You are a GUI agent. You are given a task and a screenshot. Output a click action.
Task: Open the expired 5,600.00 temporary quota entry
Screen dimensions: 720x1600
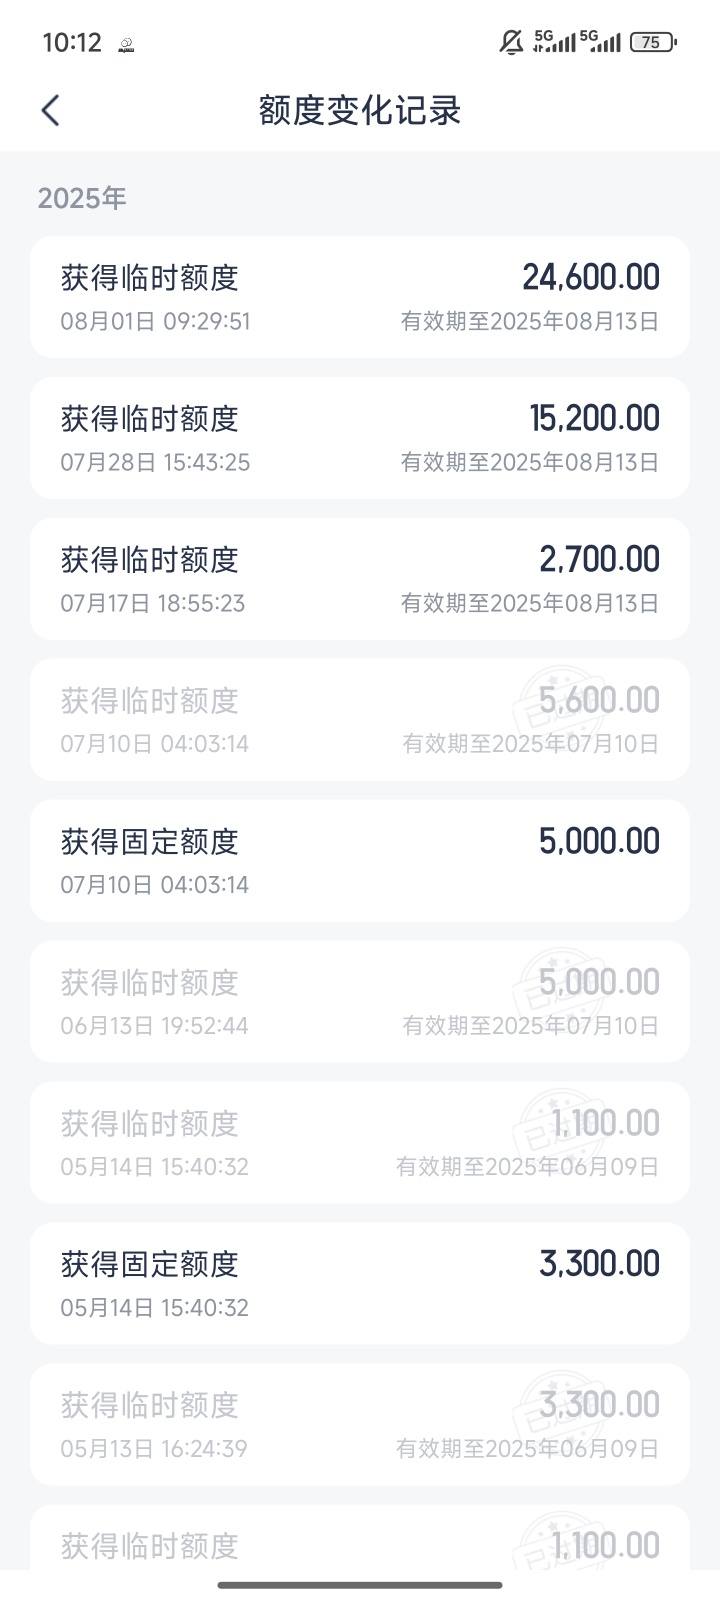pos(360,720)
